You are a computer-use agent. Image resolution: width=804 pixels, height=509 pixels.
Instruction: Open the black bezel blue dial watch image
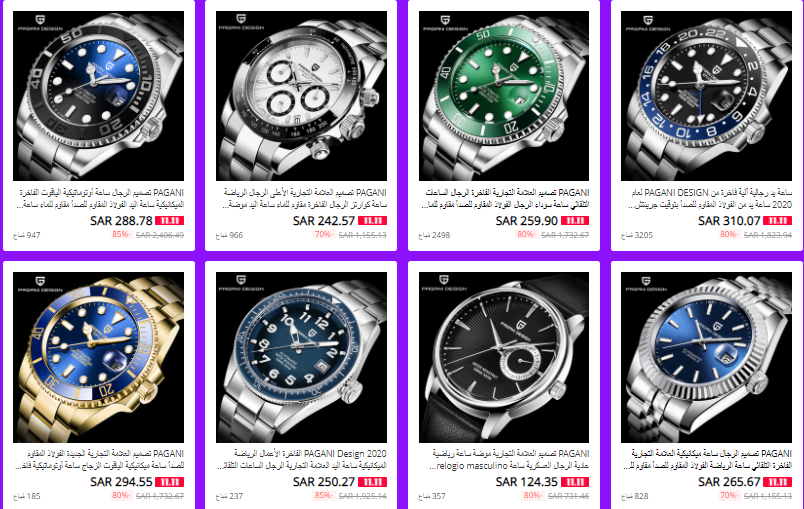pos(98,96)
